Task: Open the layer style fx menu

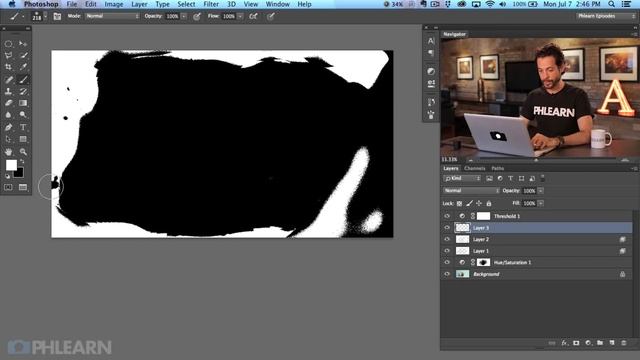Action: click(564, 343)
